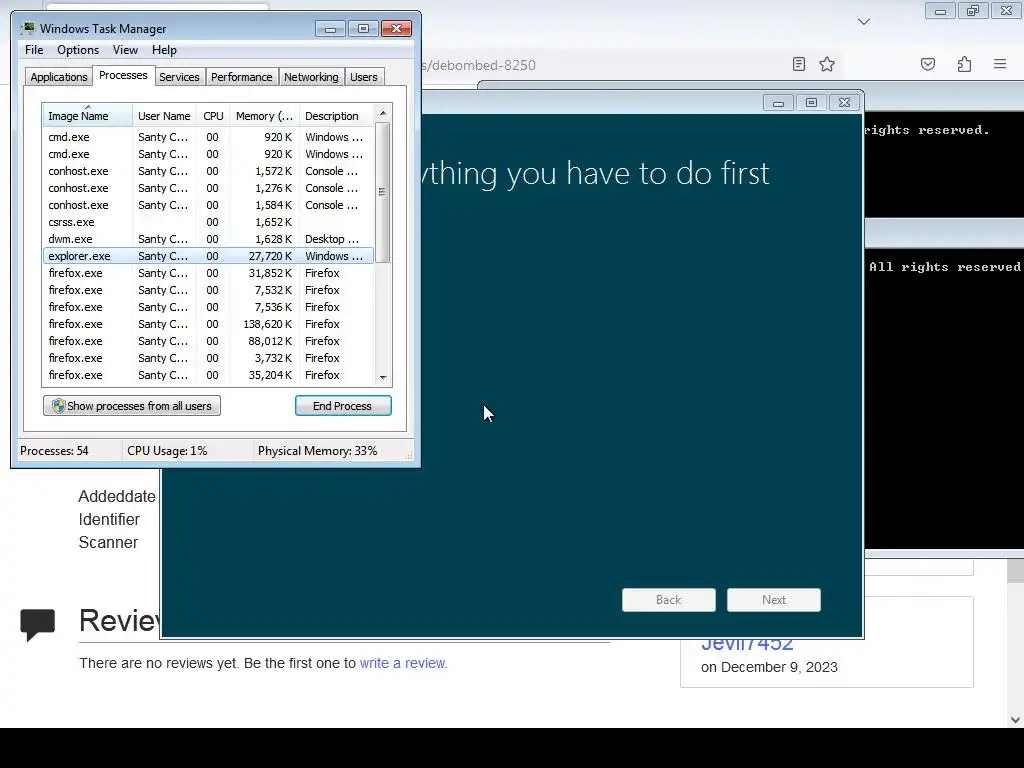The width and height of the screenshot is (1024, 768).
Task: Switch to the Networking tab
Action: (311, 77)
